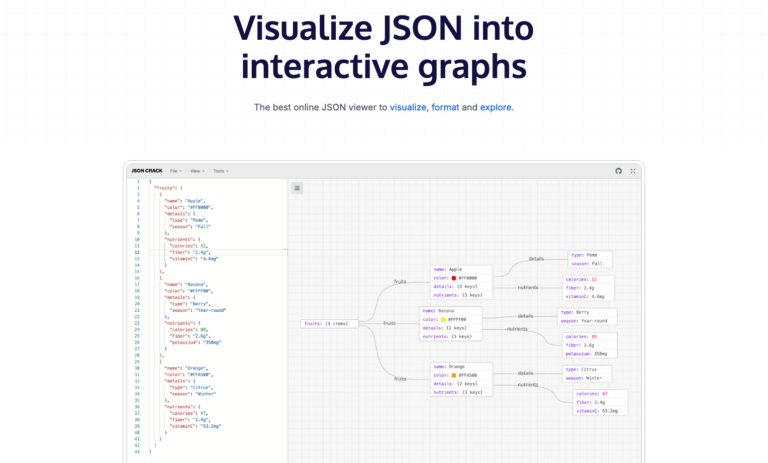
Task: Select the 'fruits: [3 items]' root node
Action: 329,323
